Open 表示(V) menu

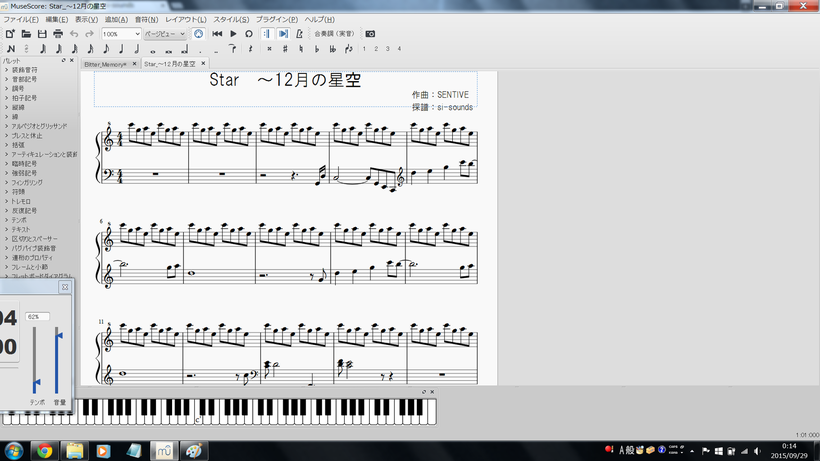point(86,19)
